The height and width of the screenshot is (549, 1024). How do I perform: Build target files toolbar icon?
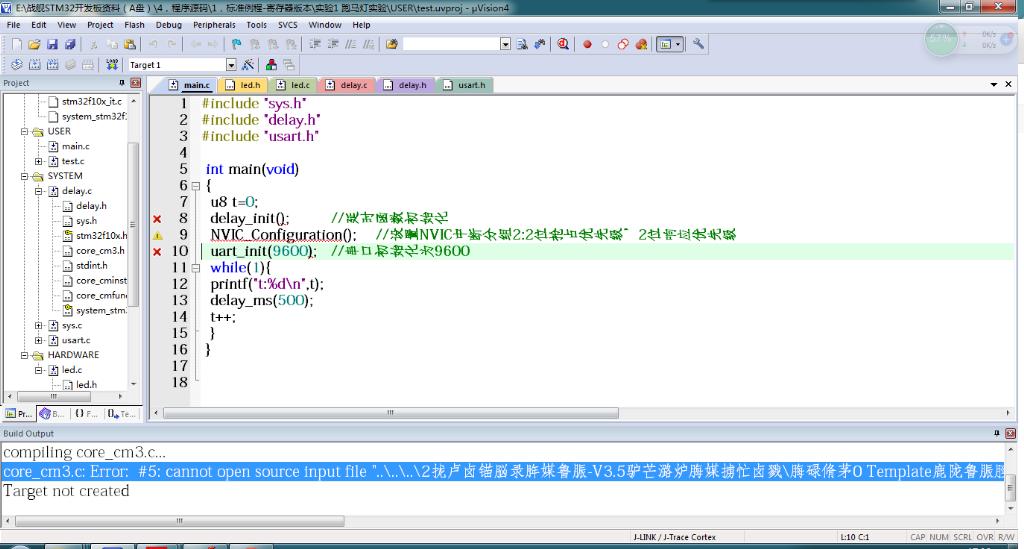click(35, 65)
